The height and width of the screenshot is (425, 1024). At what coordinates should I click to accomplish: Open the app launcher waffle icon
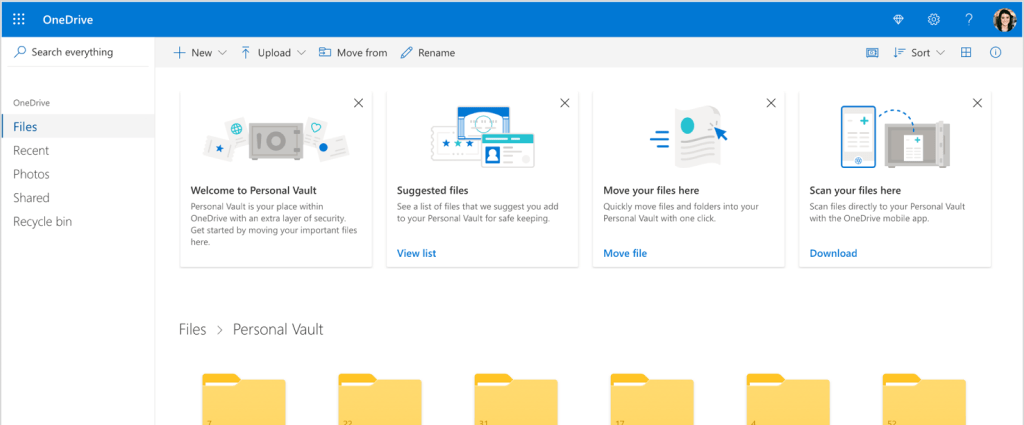19,20
